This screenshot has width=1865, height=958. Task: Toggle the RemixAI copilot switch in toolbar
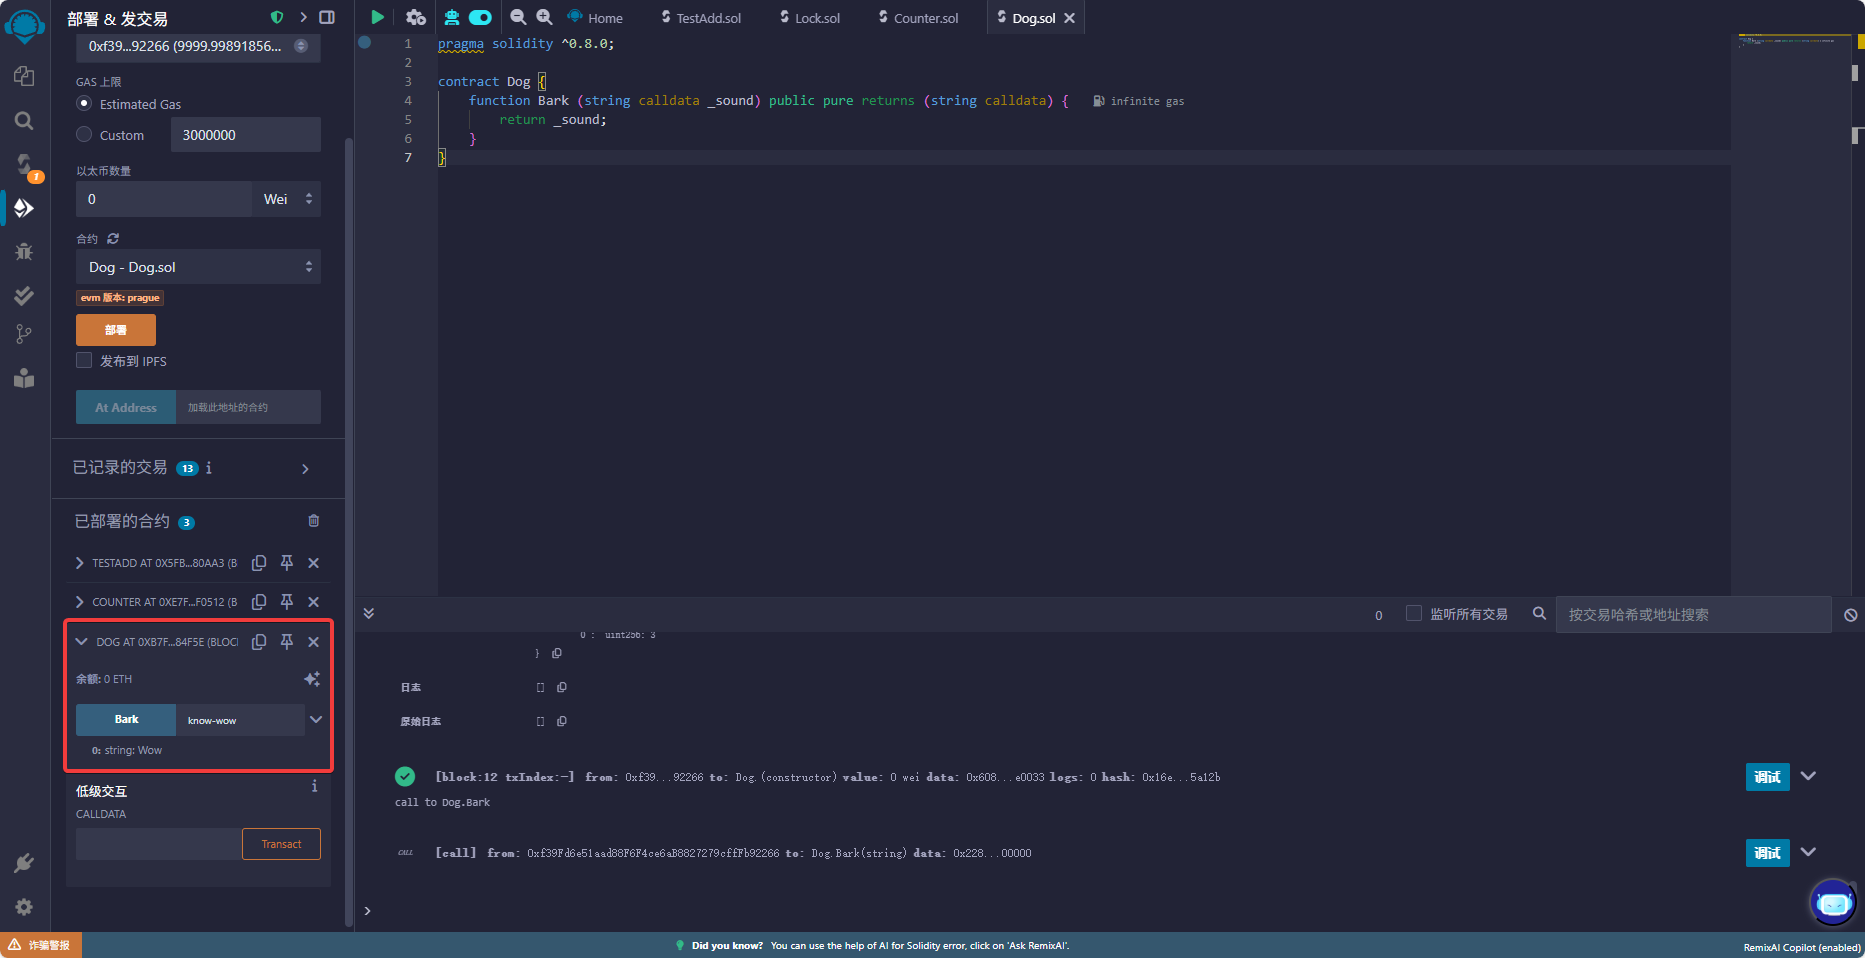[x=481, y=17]
